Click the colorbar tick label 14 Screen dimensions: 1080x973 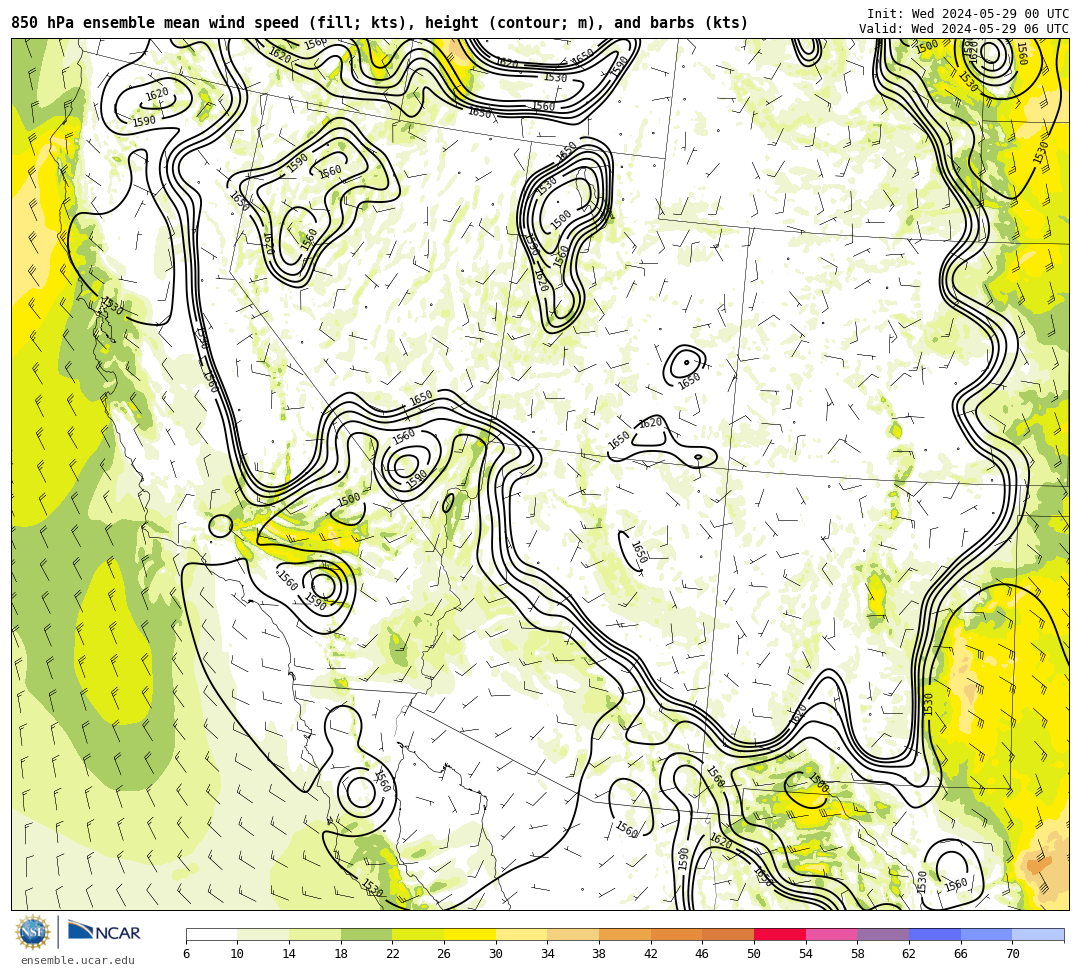[289, 954]
